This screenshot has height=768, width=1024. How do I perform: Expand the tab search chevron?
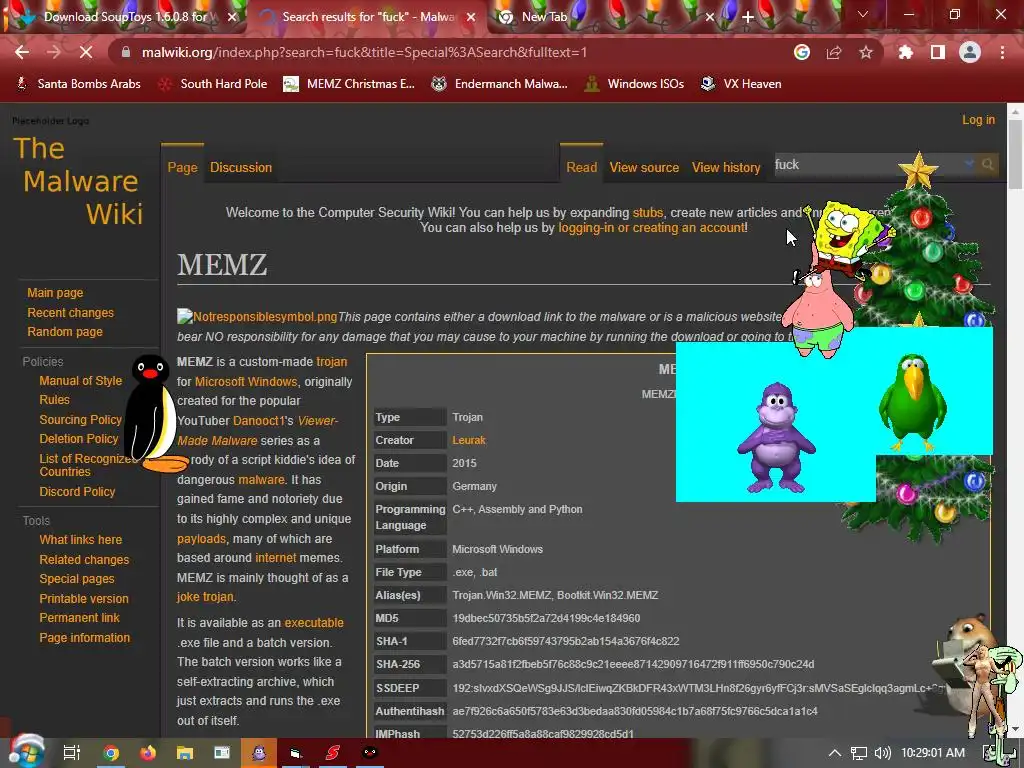(x=863, y=14)
